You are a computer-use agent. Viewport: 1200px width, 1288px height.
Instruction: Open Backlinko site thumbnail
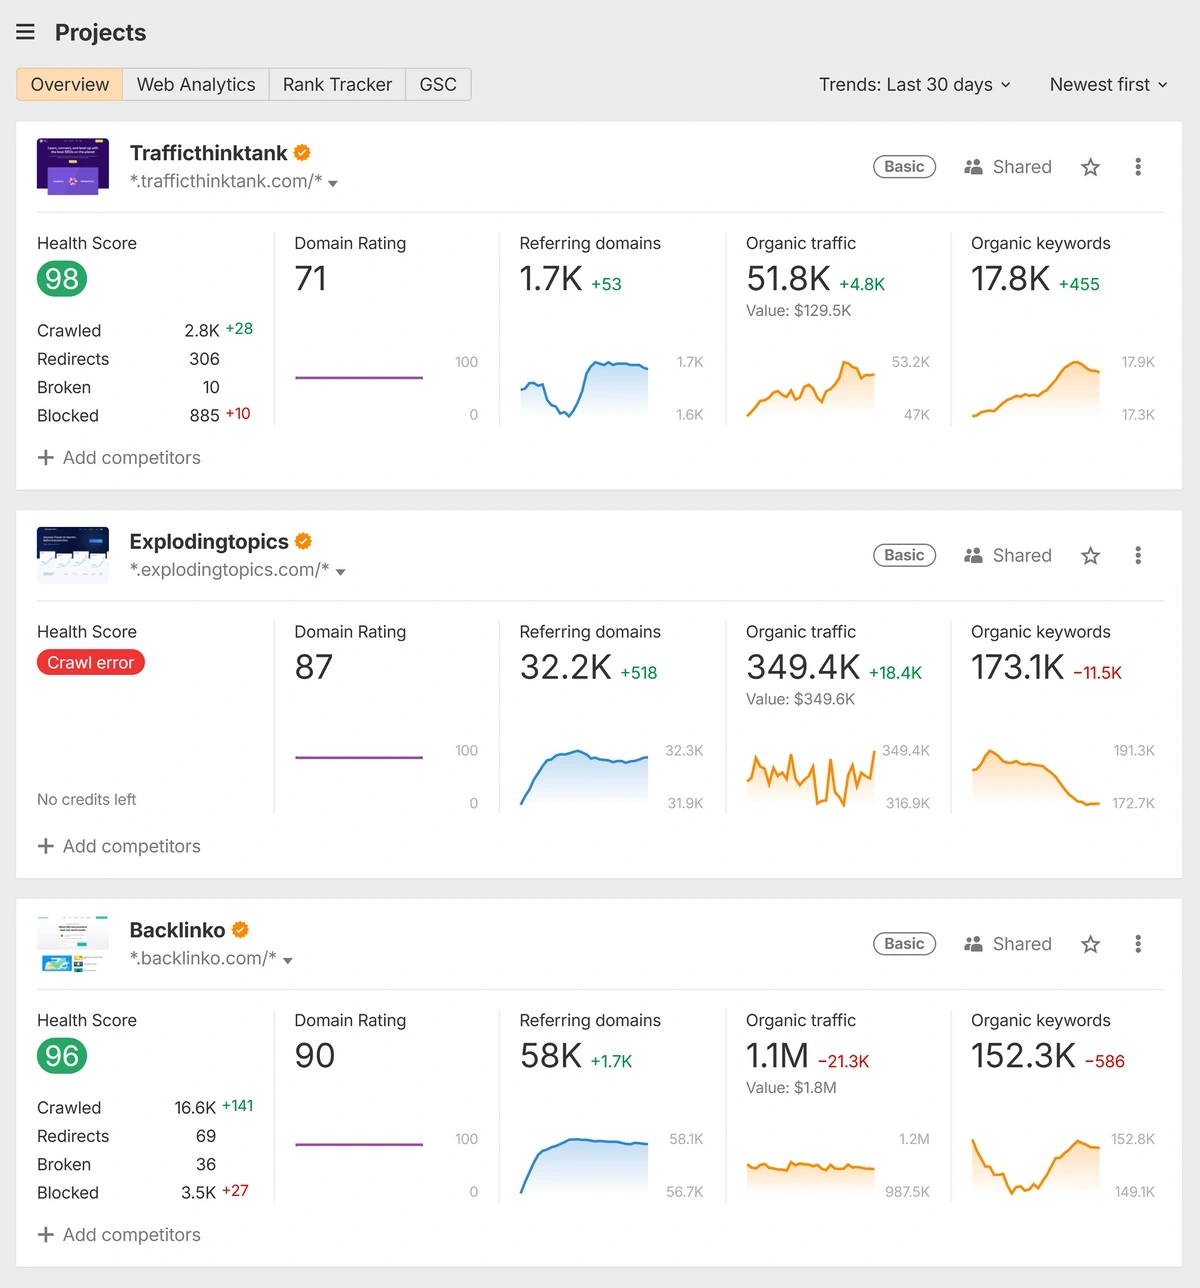click(73, 944)
